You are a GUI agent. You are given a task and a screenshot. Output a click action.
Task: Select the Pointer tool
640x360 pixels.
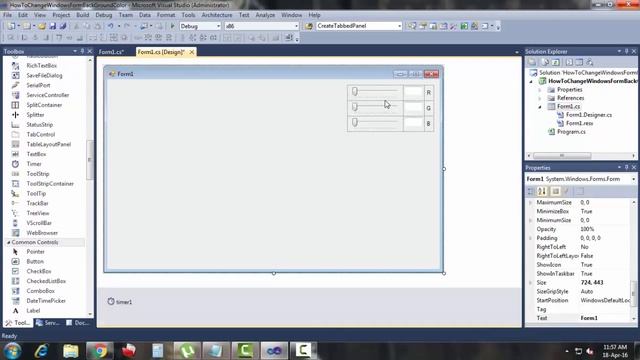[x=35, y=252]
